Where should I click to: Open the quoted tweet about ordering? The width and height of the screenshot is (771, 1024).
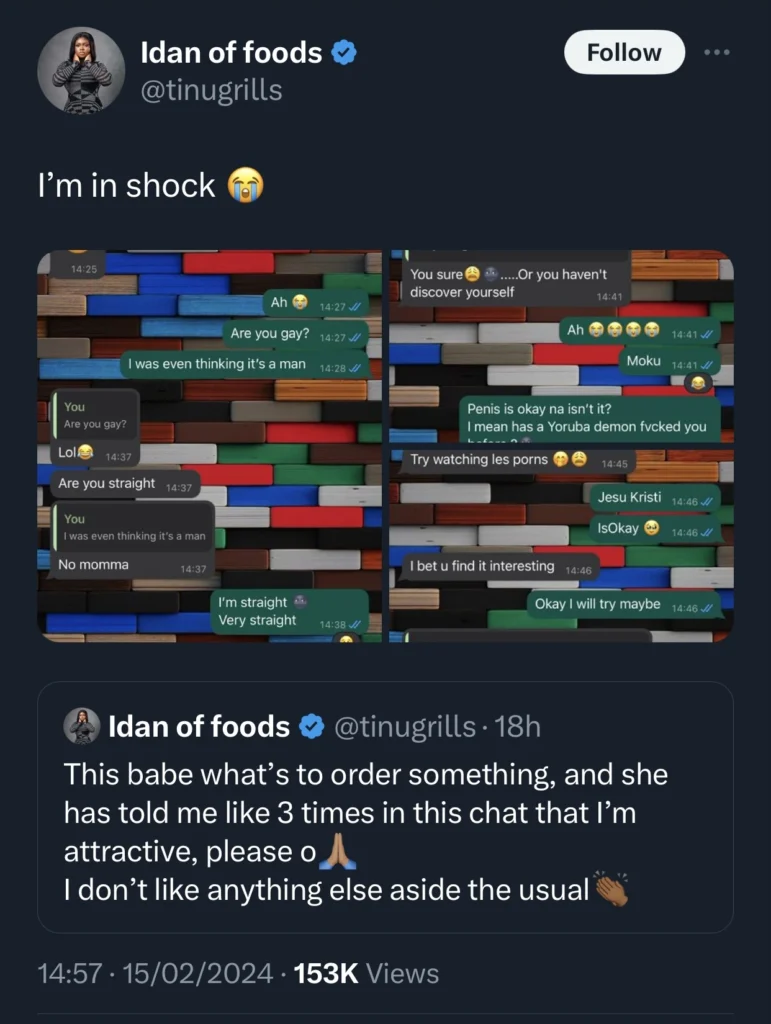385,830
